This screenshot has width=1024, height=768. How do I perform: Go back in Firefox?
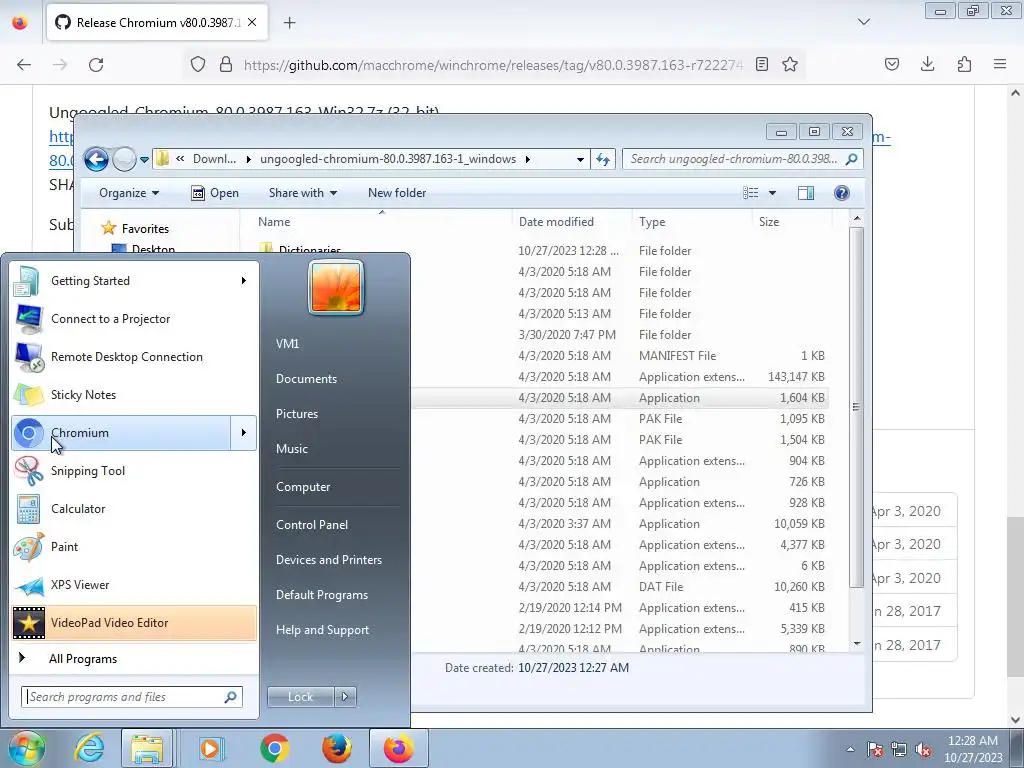tap(24, 65)
